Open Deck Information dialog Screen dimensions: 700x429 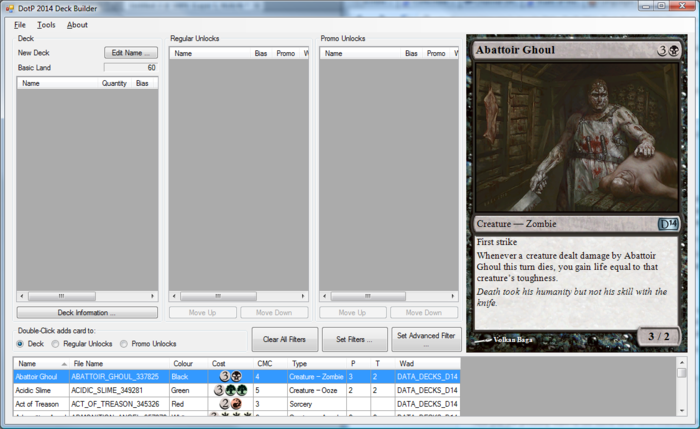pos(87,312)
